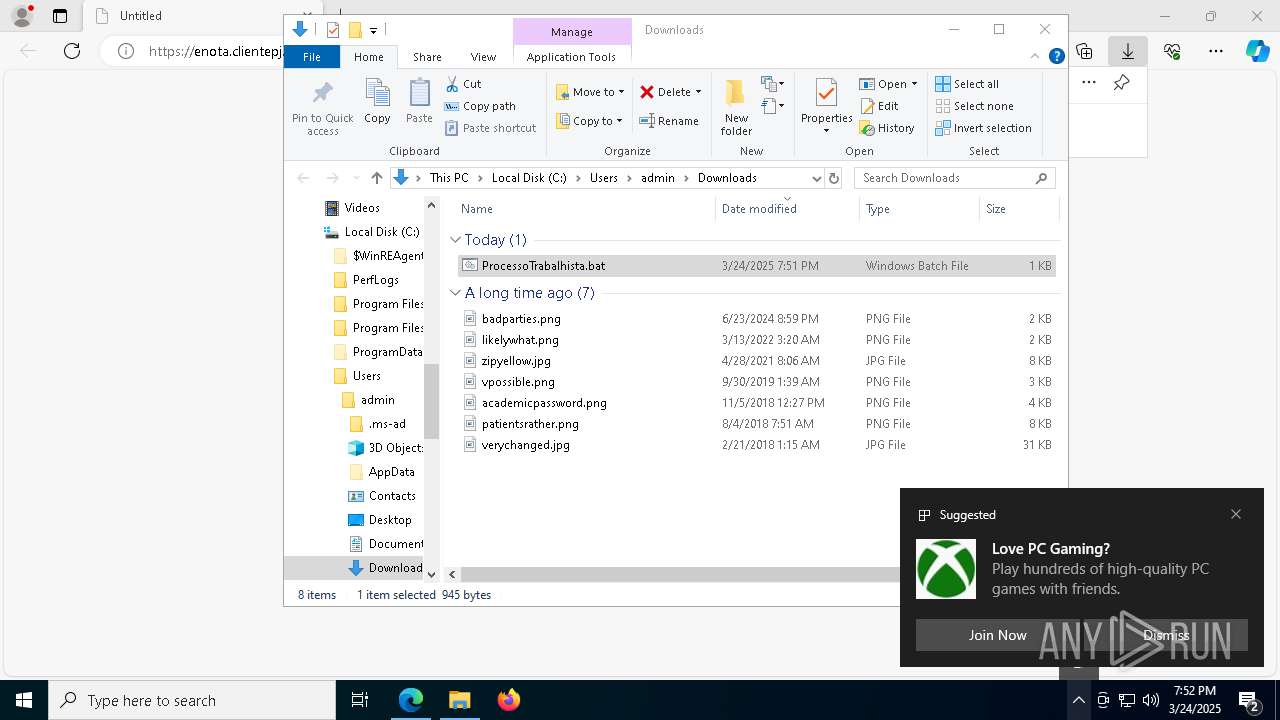The height and width of the screenshot is (720, 1280).
Task: Open Quick Access Toolbar customize arrow
Action: pos(373,30)
